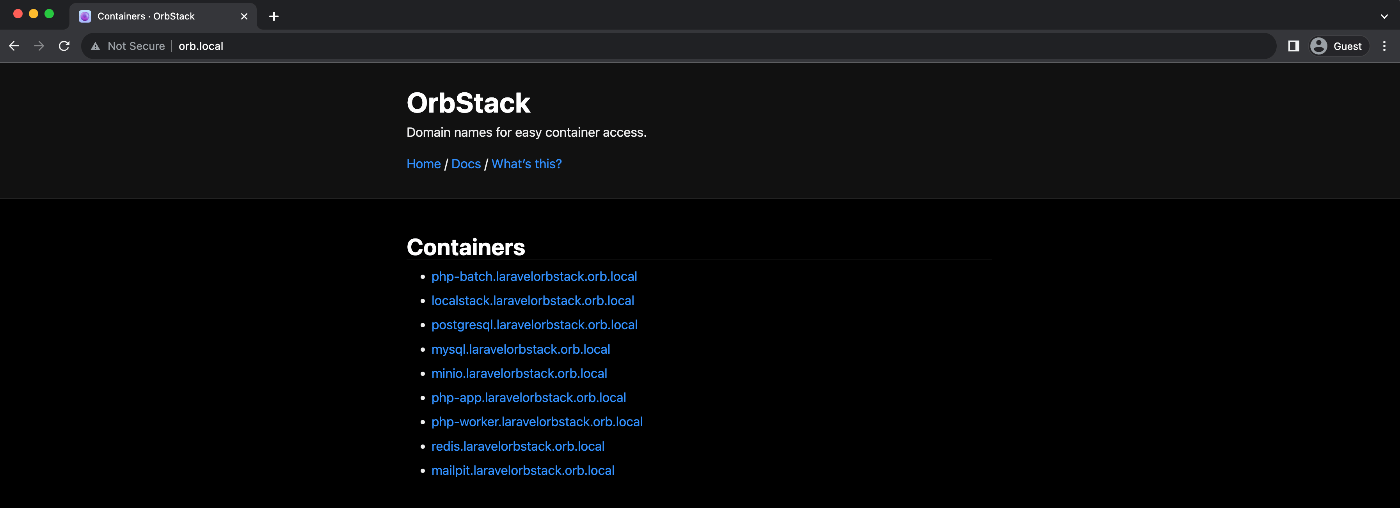Open php-batch.laravelorbstack.orb.local
Screen dimensions: 1400x508
[534, 277]
